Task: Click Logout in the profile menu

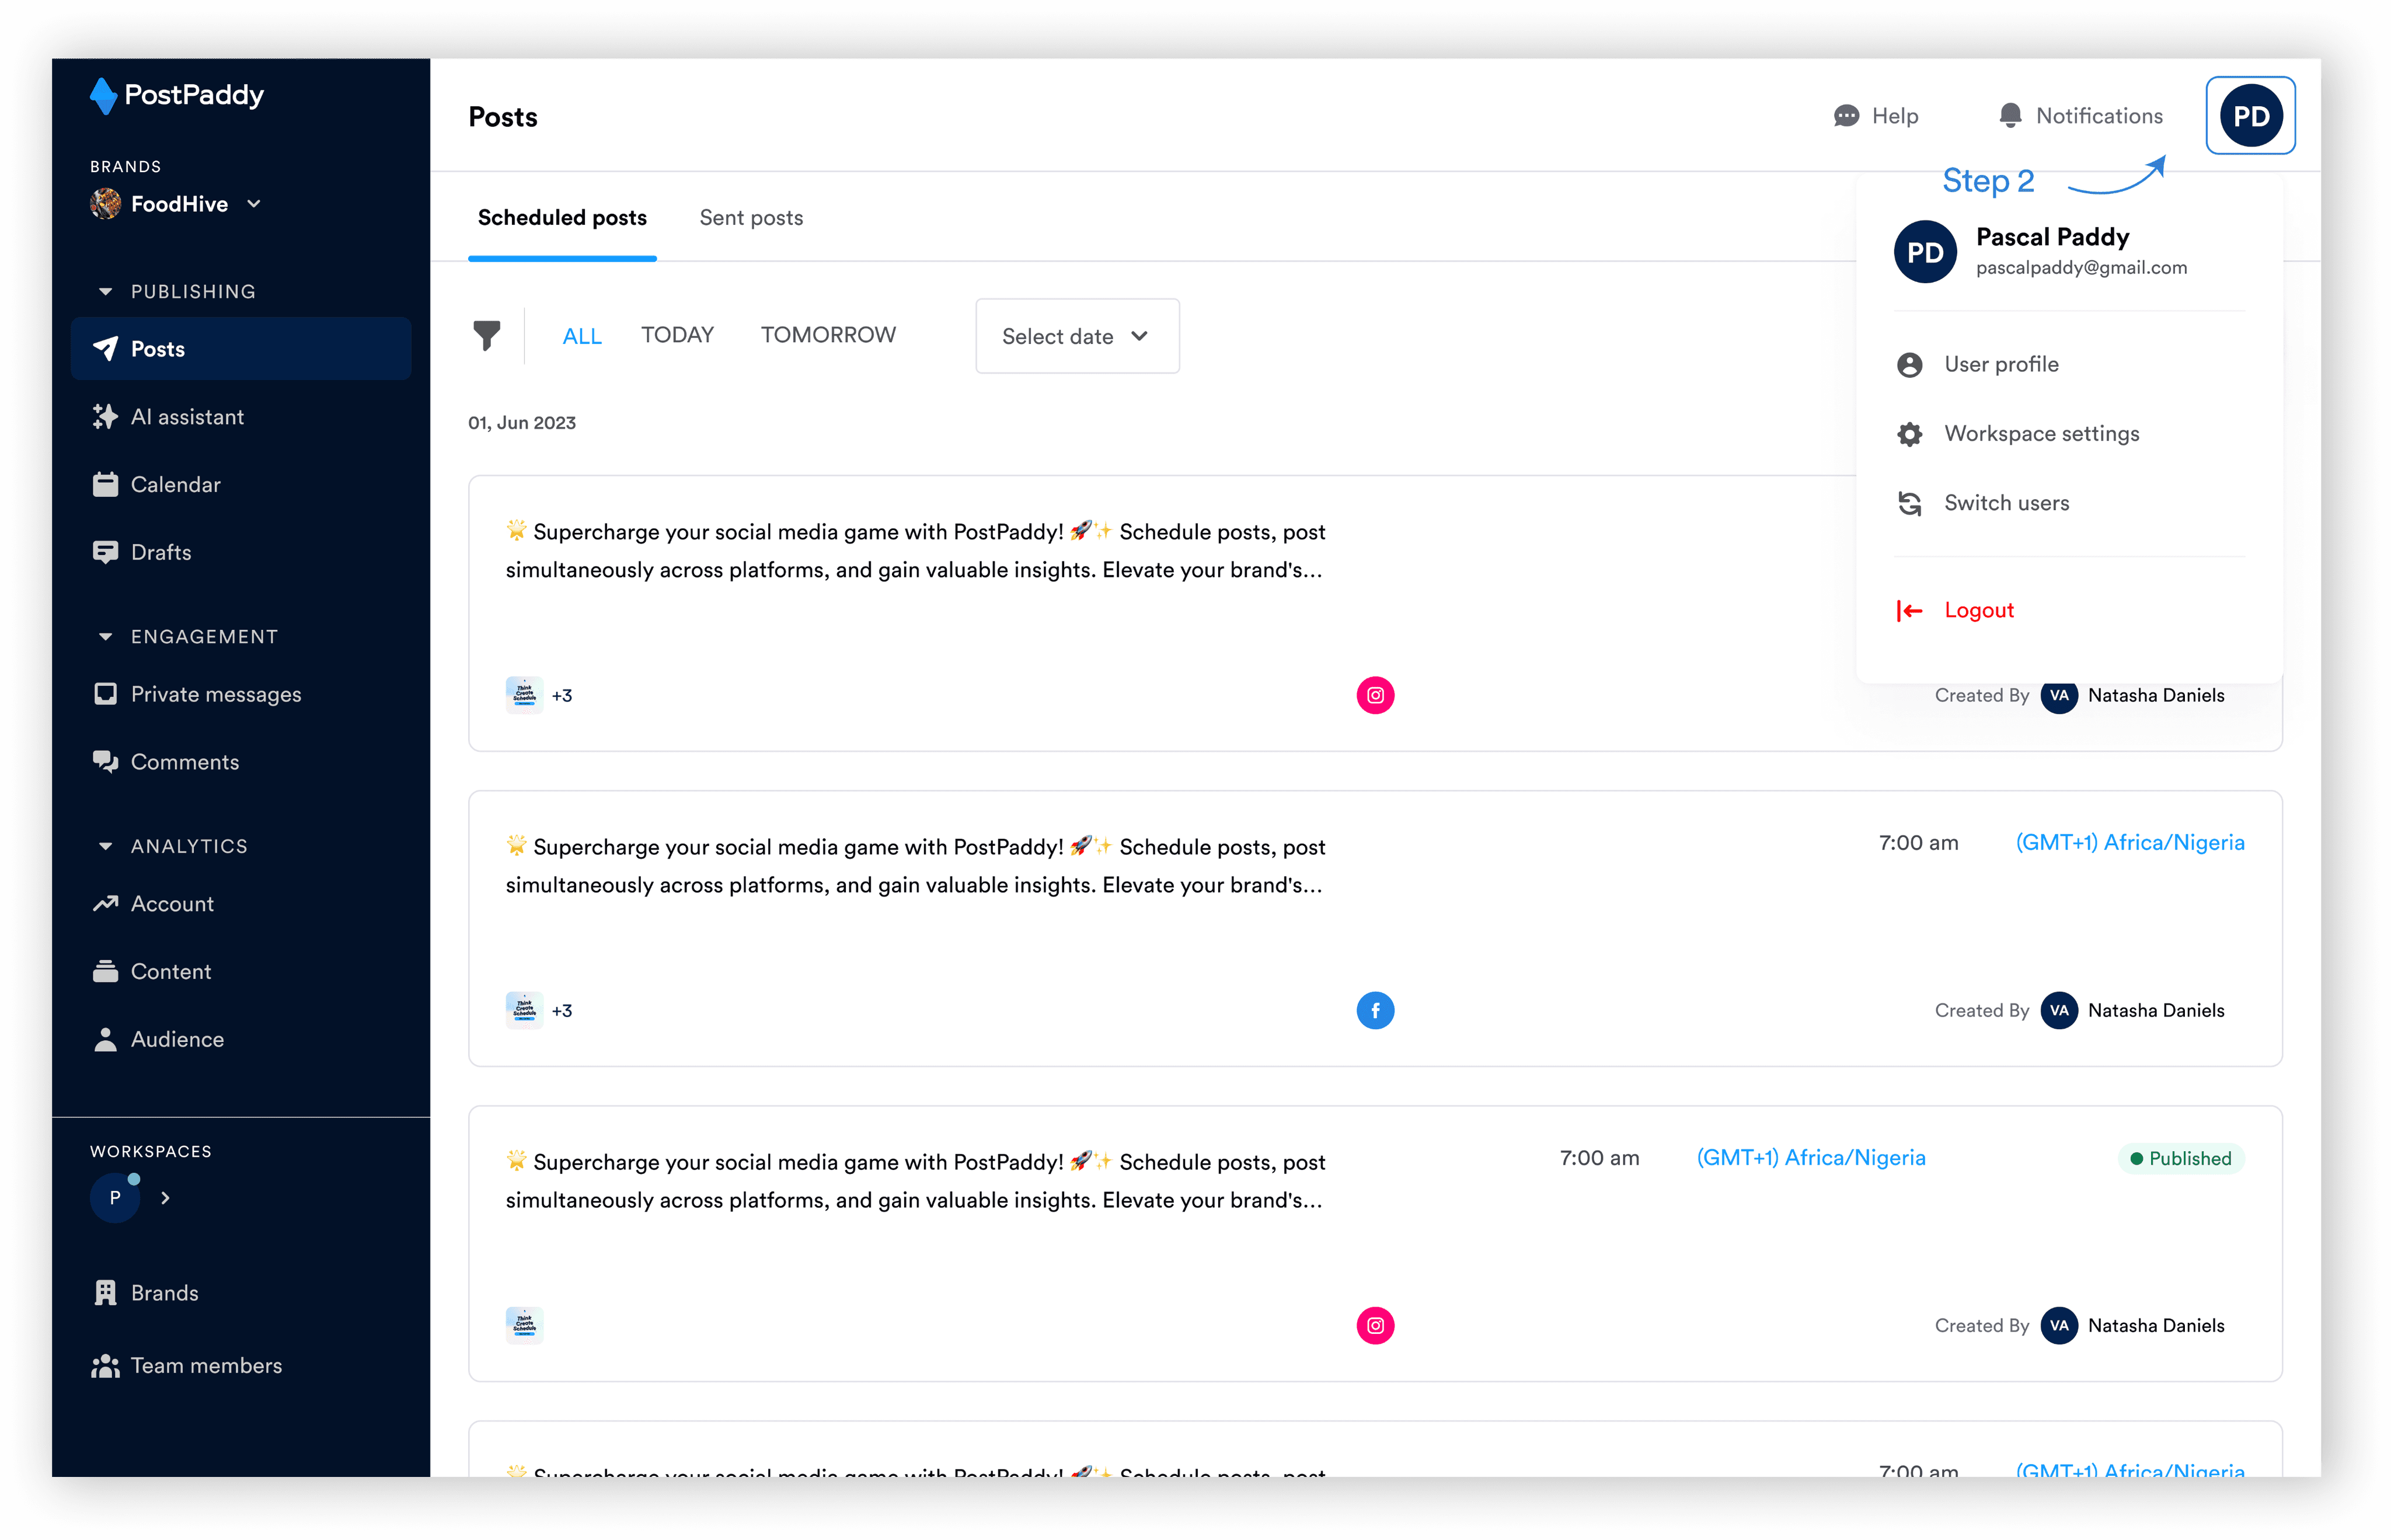Action: pos(1978,610)
